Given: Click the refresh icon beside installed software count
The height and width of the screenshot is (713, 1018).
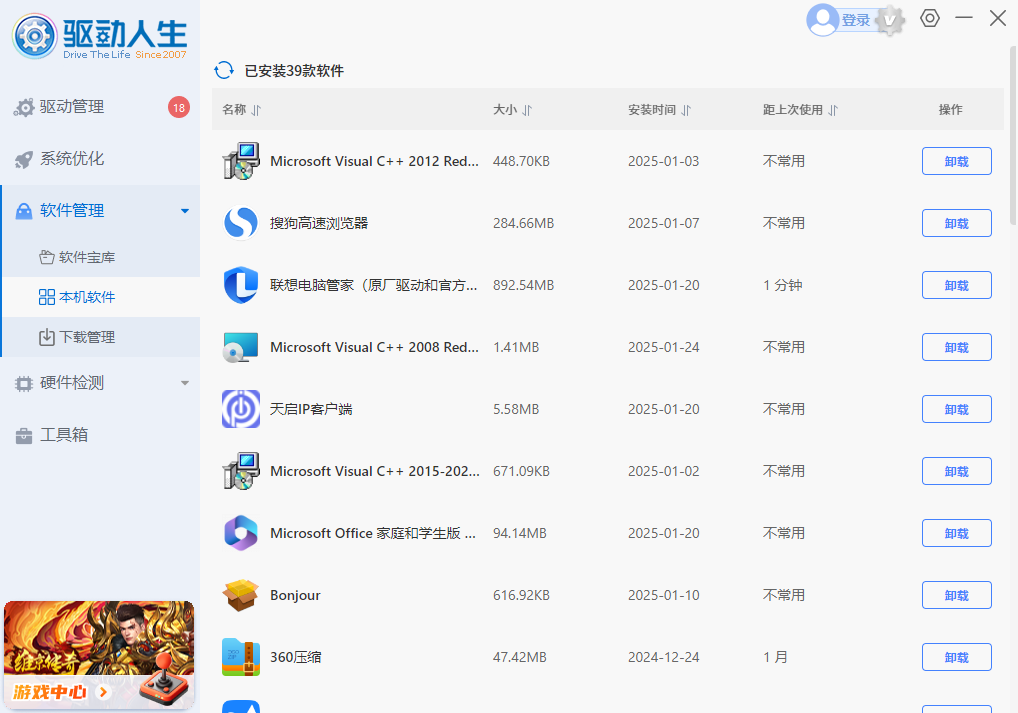Looking at the screenshot, I should pos(224,70).
